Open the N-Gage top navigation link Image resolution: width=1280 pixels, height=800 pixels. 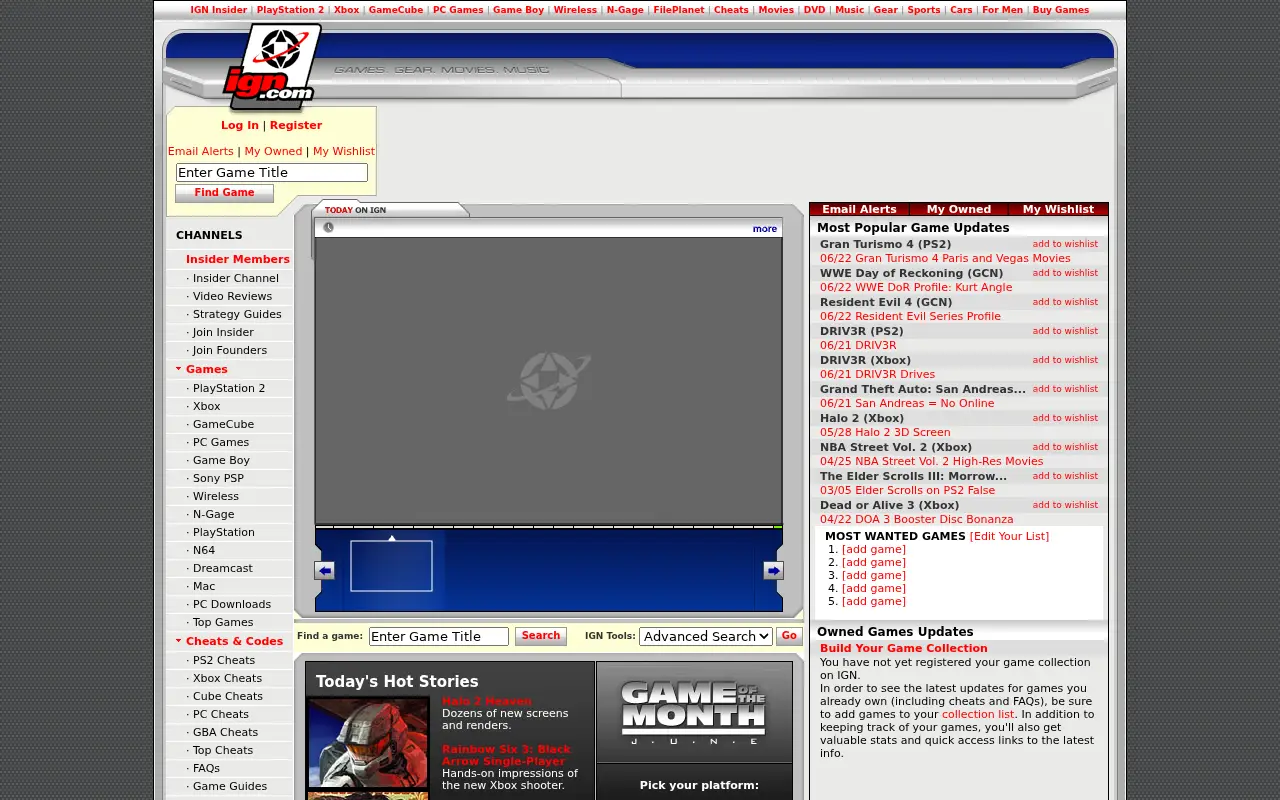(625, 10)
